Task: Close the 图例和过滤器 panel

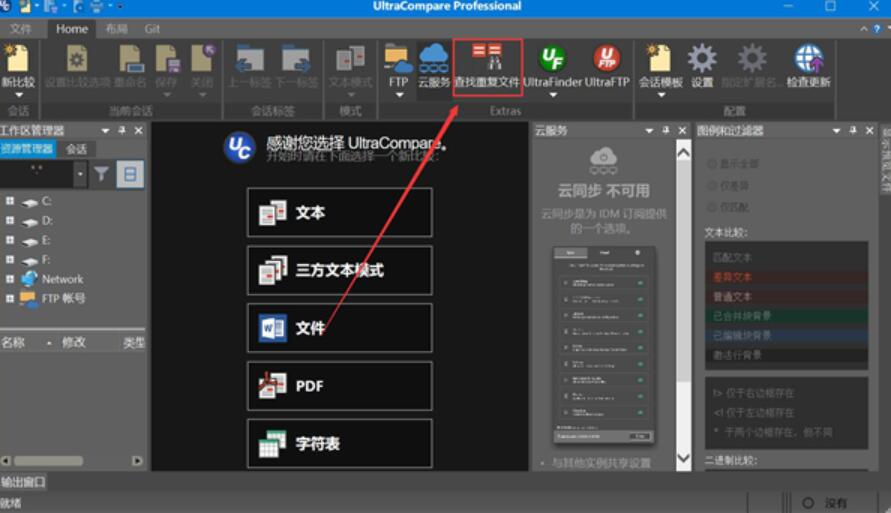Action: click(869, 131)
